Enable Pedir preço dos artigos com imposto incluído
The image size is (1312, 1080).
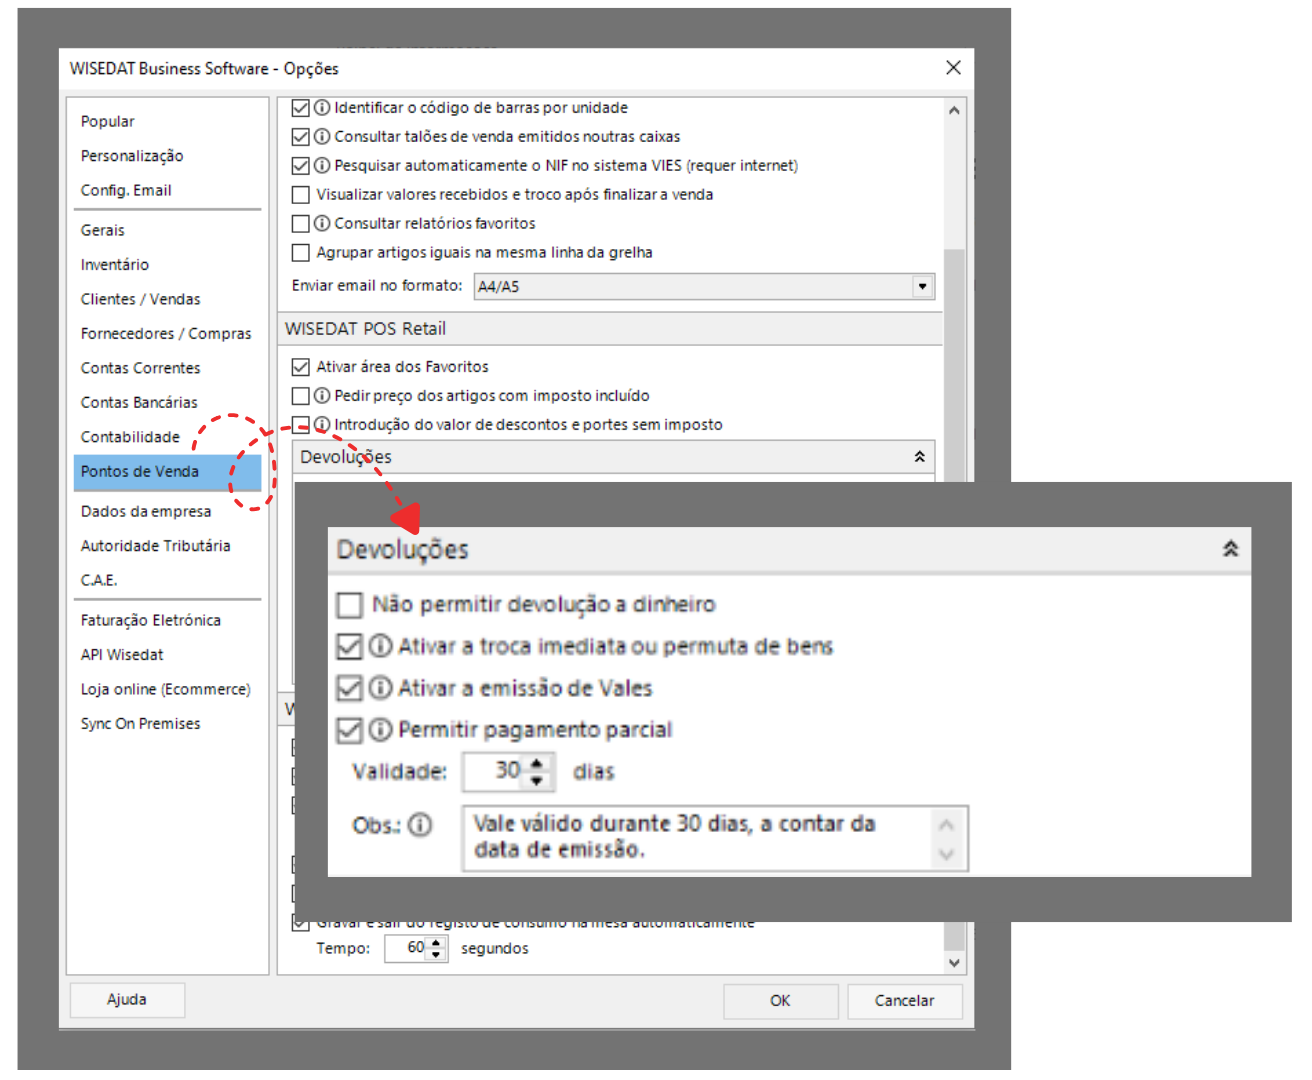(300, 396)
